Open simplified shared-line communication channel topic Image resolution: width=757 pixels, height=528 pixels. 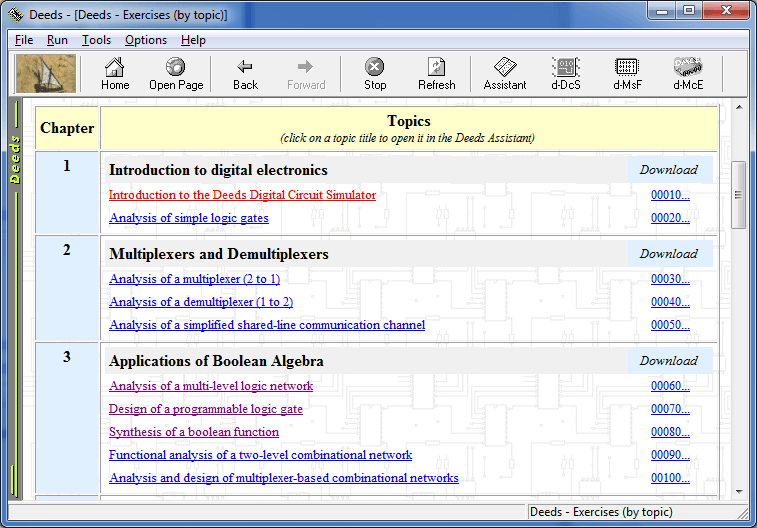pyautogui.click(x=267, y=325)
